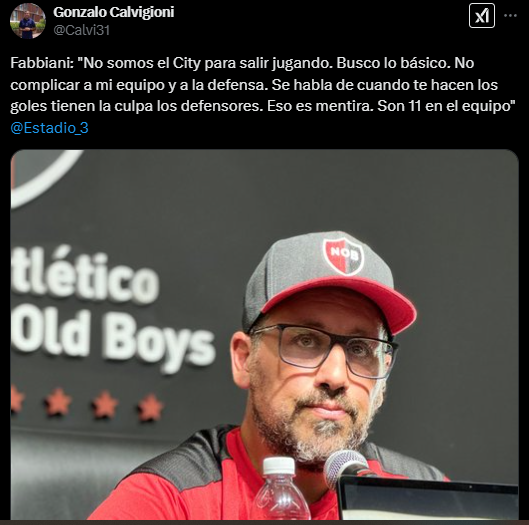Click the circular logo at photo corner
The image size is (529, 525).
tap(46, 177)
